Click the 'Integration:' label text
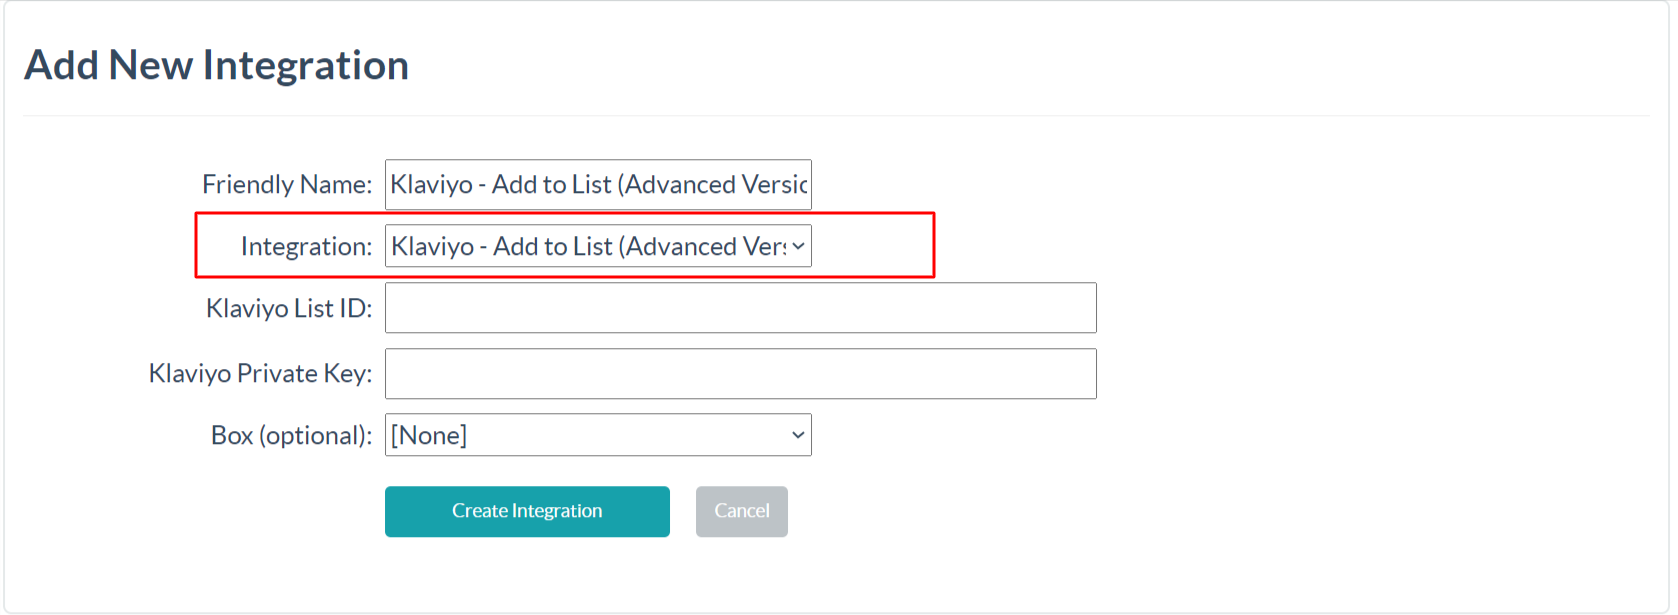The image size is (1678, 615). click(306, 247)
